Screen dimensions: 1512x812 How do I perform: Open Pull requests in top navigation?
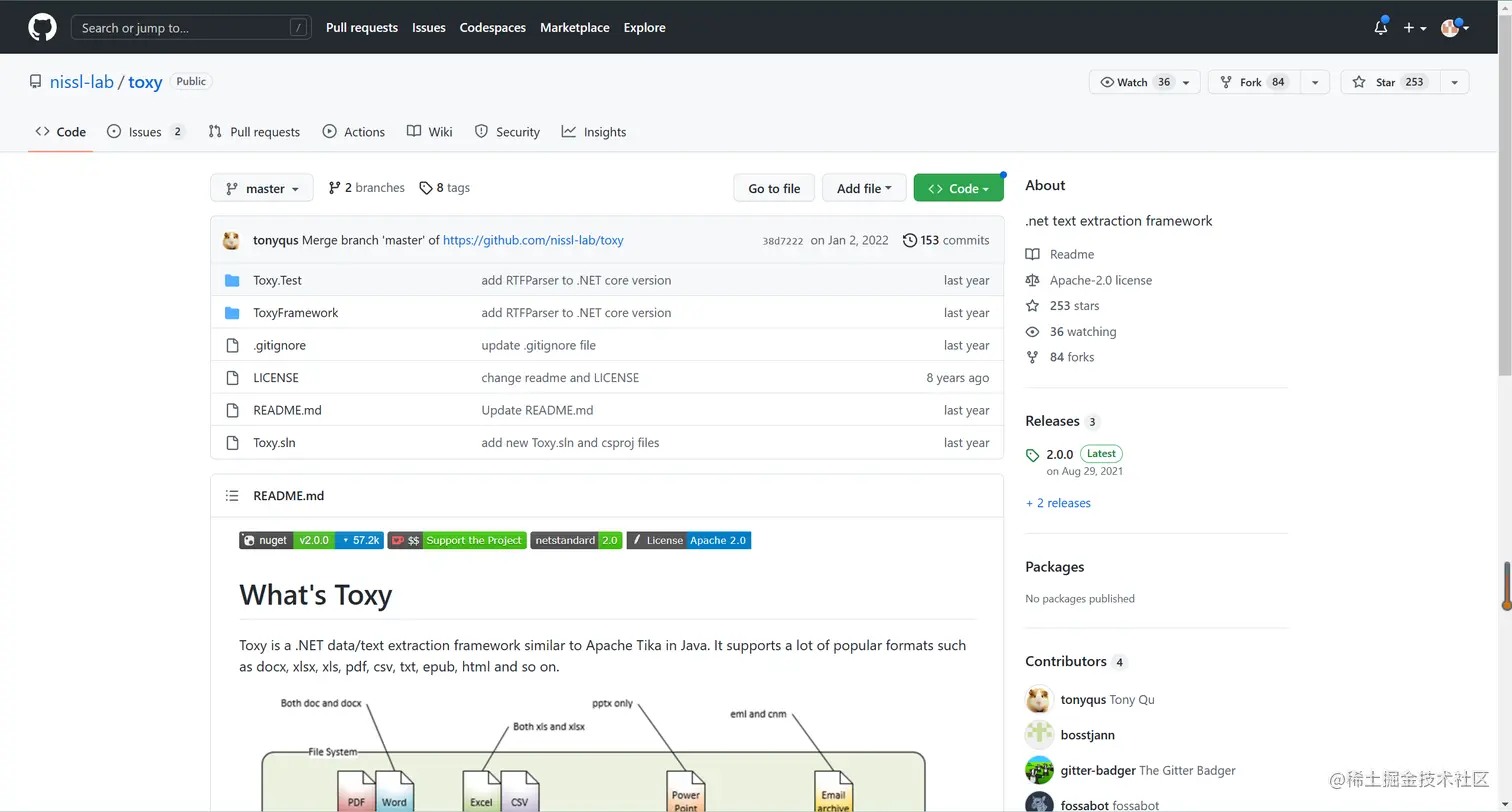click(x=362, y=28)
